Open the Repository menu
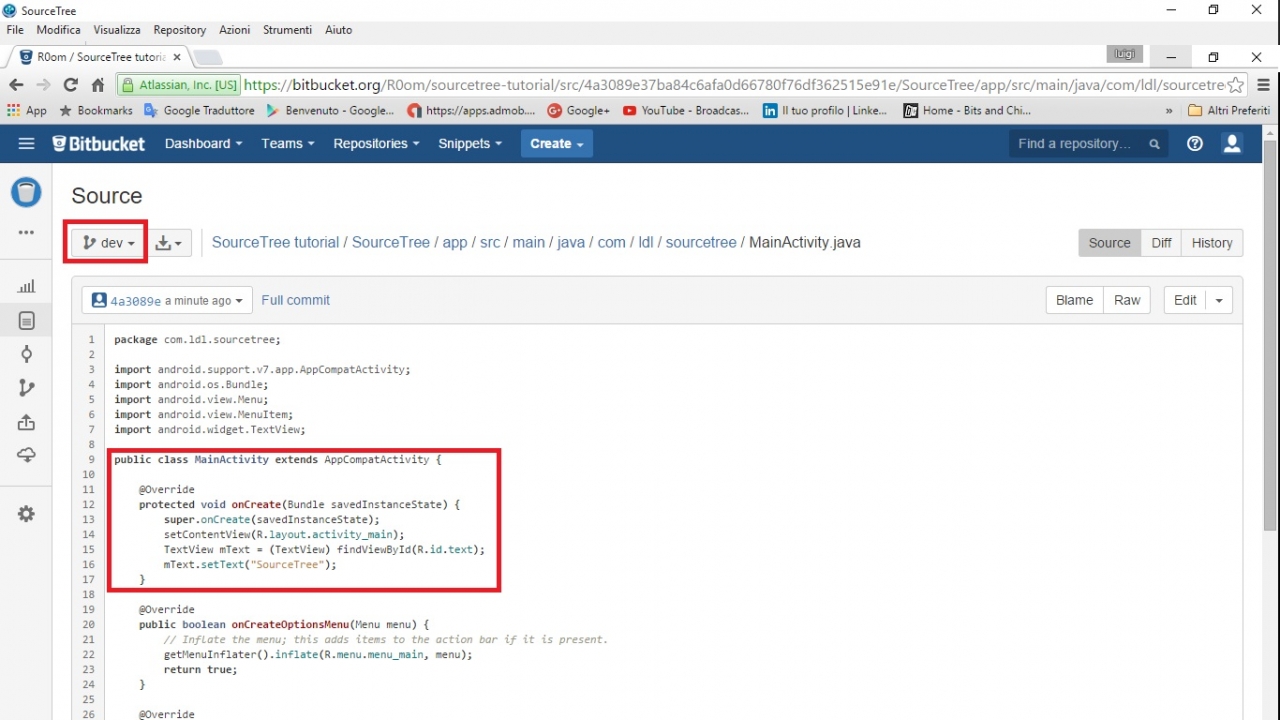Screen dimensions: 1280x720 click(180, 30)
